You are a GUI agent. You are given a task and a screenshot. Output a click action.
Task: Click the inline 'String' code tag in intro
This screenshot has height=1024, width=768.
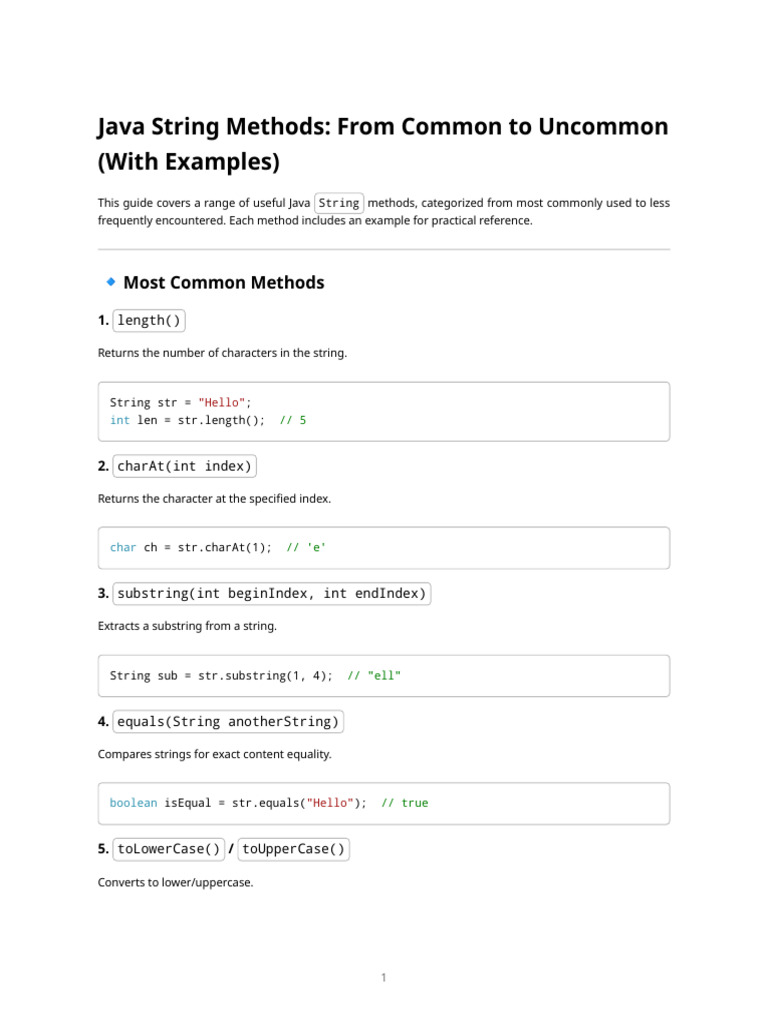pyautogui.click(x=339, y=203)
